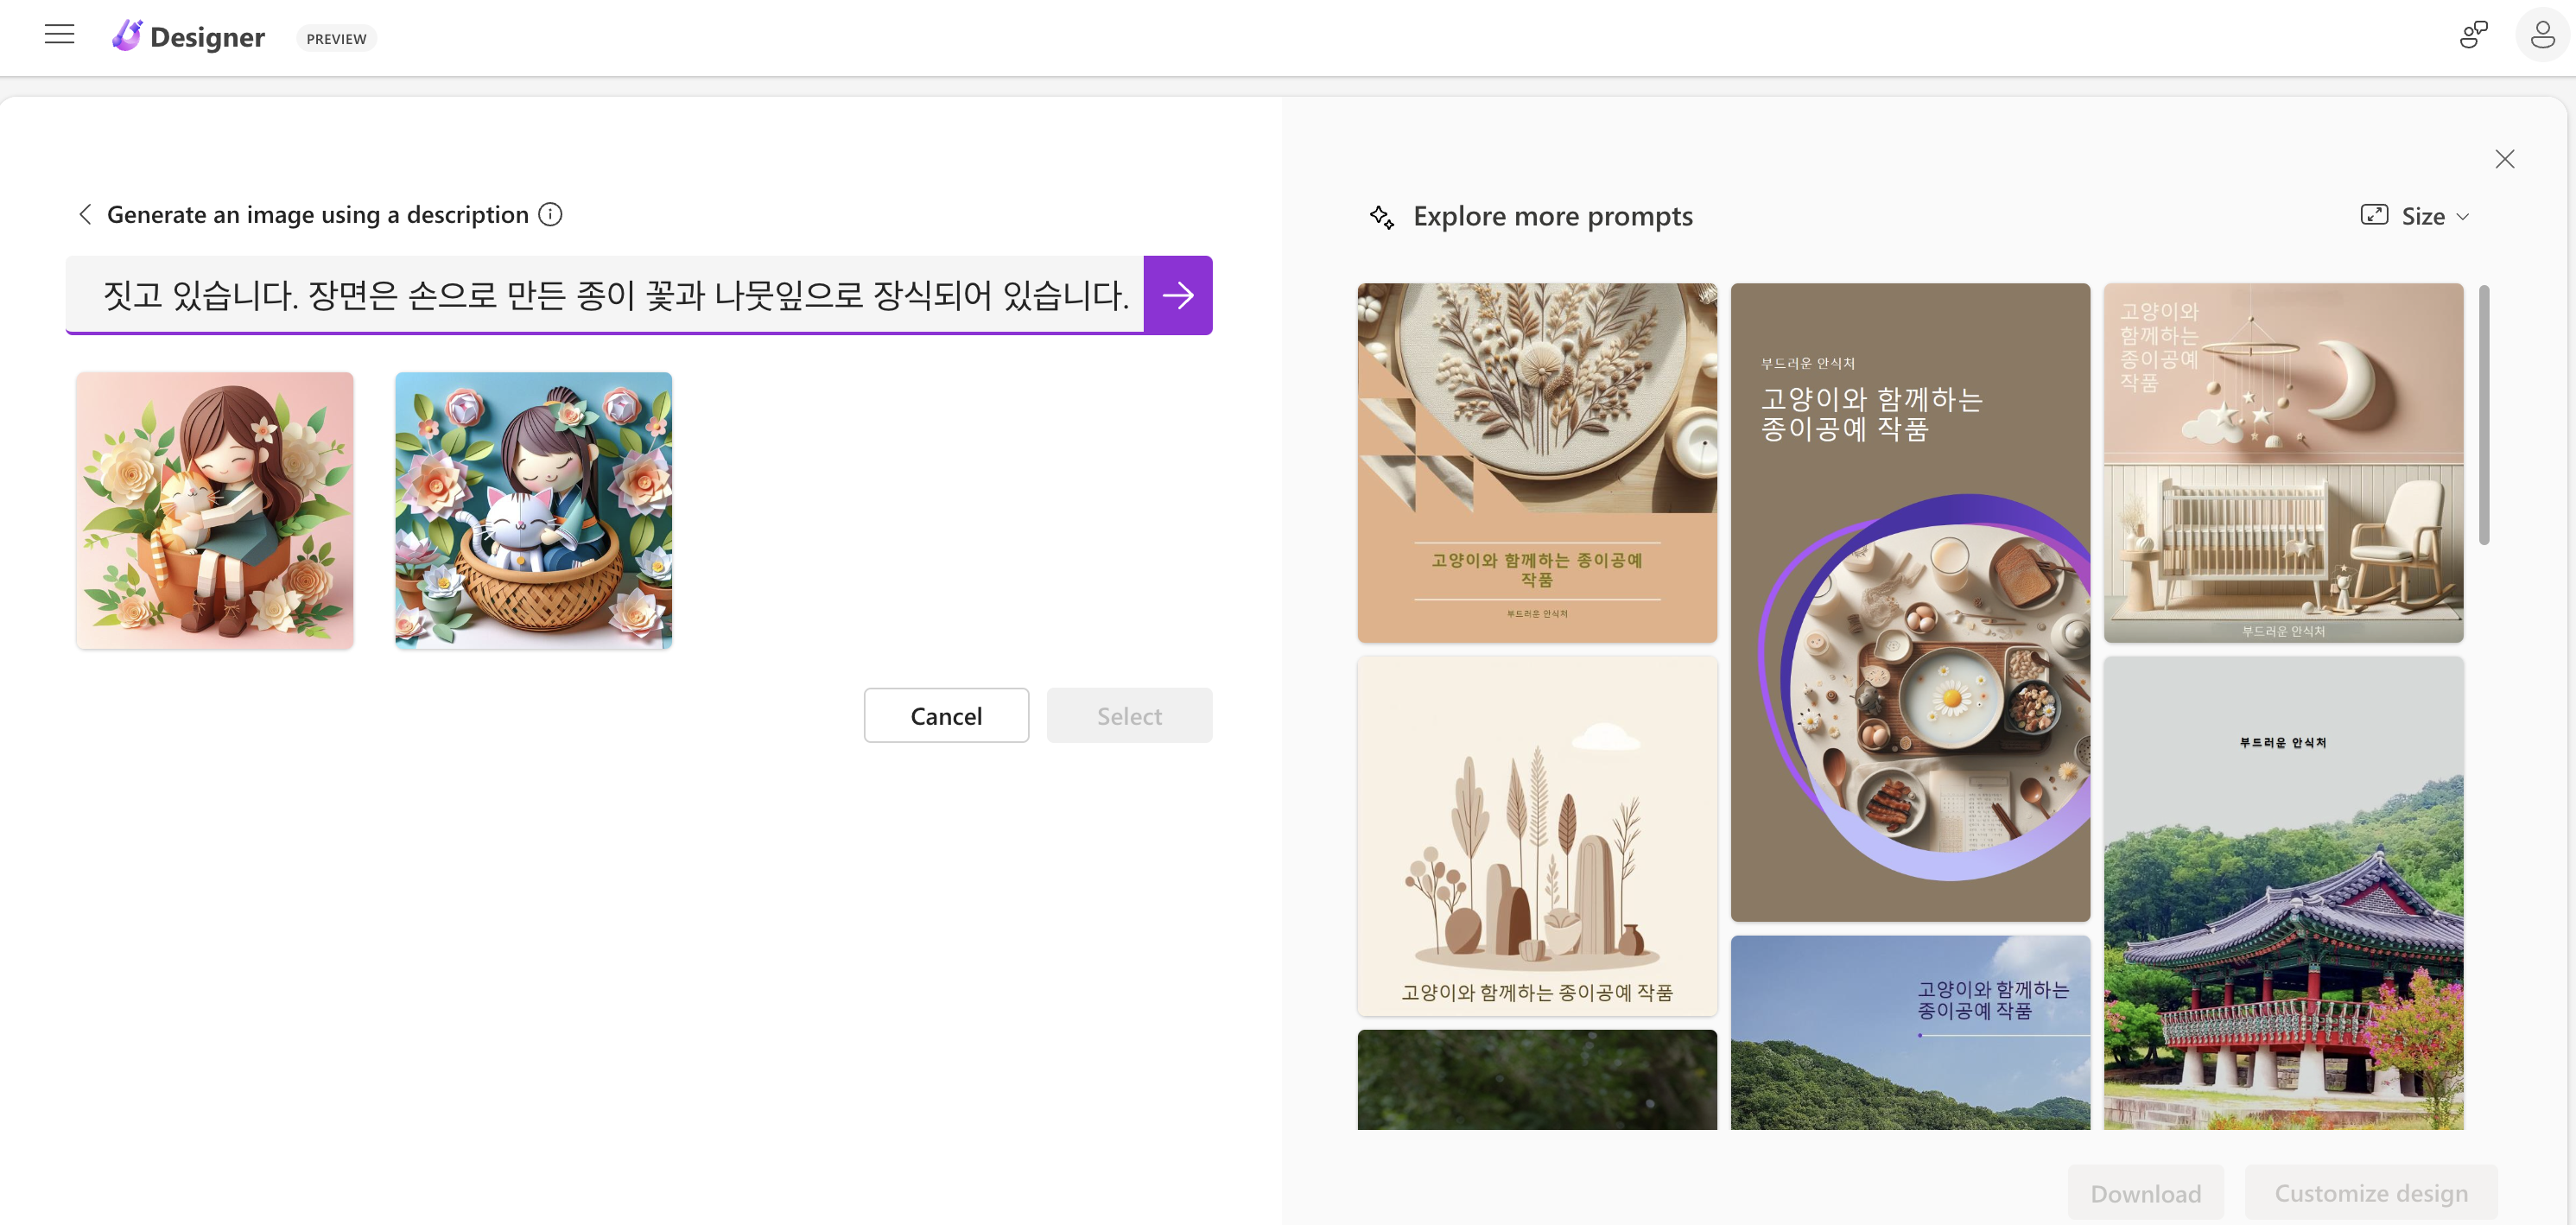2576x1225 pixels.
Task: Click the Select button
Action: (1128, 715)
